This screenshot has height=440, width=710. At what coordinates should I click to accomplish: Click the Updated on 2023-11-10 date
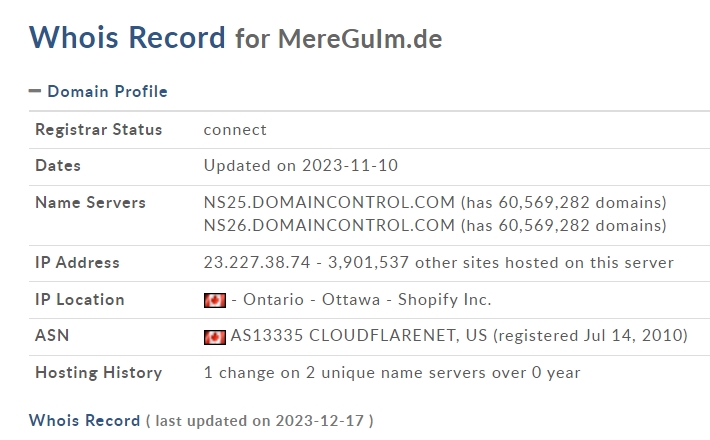[301, 166]
